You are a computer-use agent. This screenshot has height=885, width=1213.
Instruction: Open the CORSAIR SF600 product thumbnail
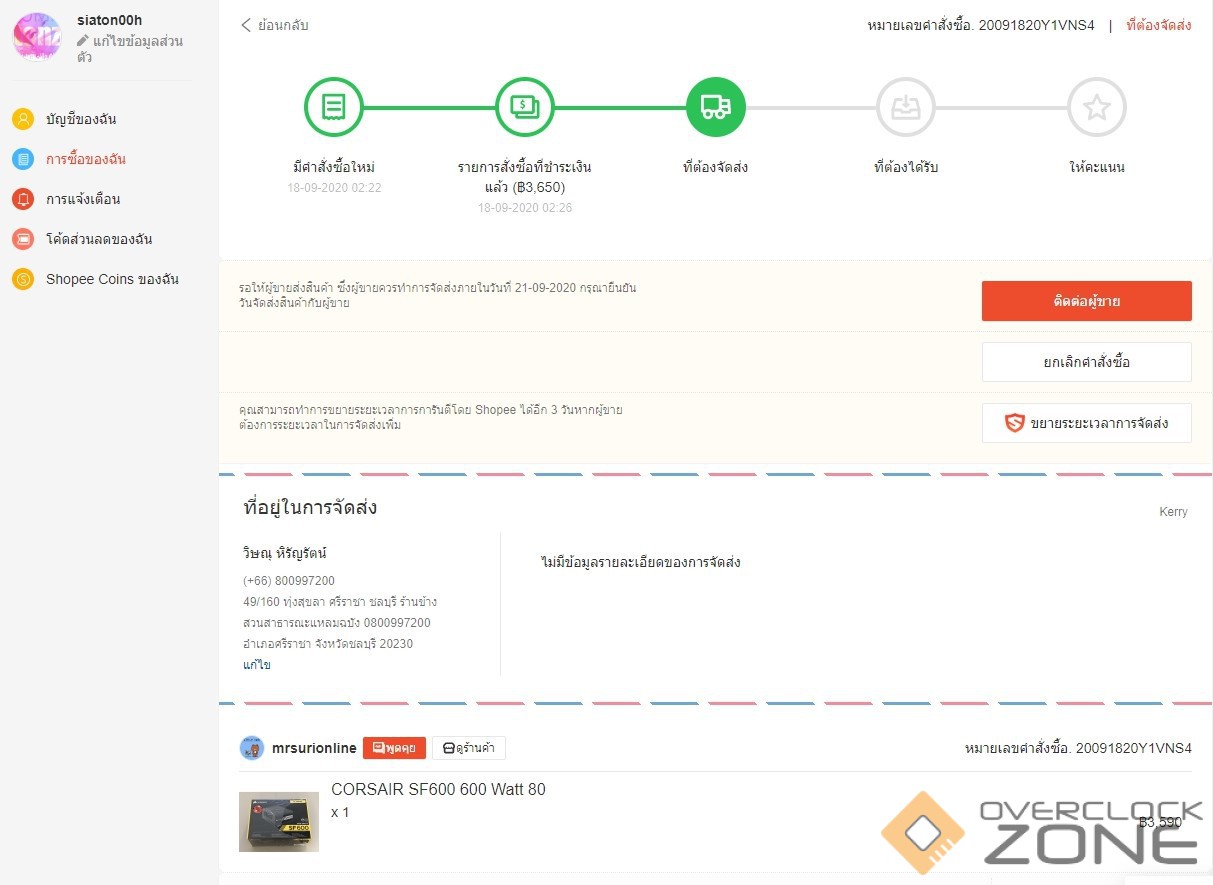[x=279, y=822]
